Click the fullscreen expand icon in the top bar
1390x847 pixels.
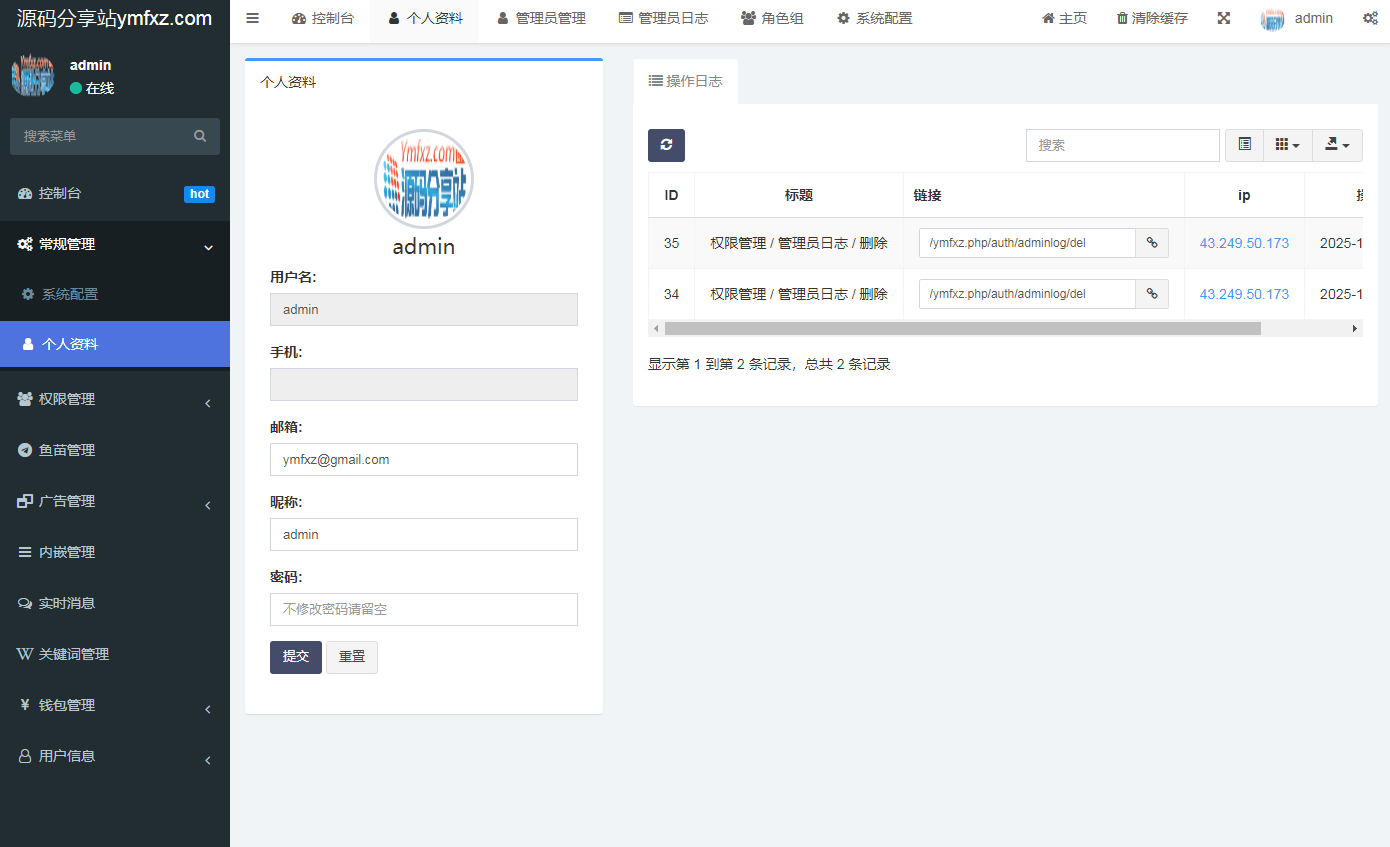(1223, 18)
